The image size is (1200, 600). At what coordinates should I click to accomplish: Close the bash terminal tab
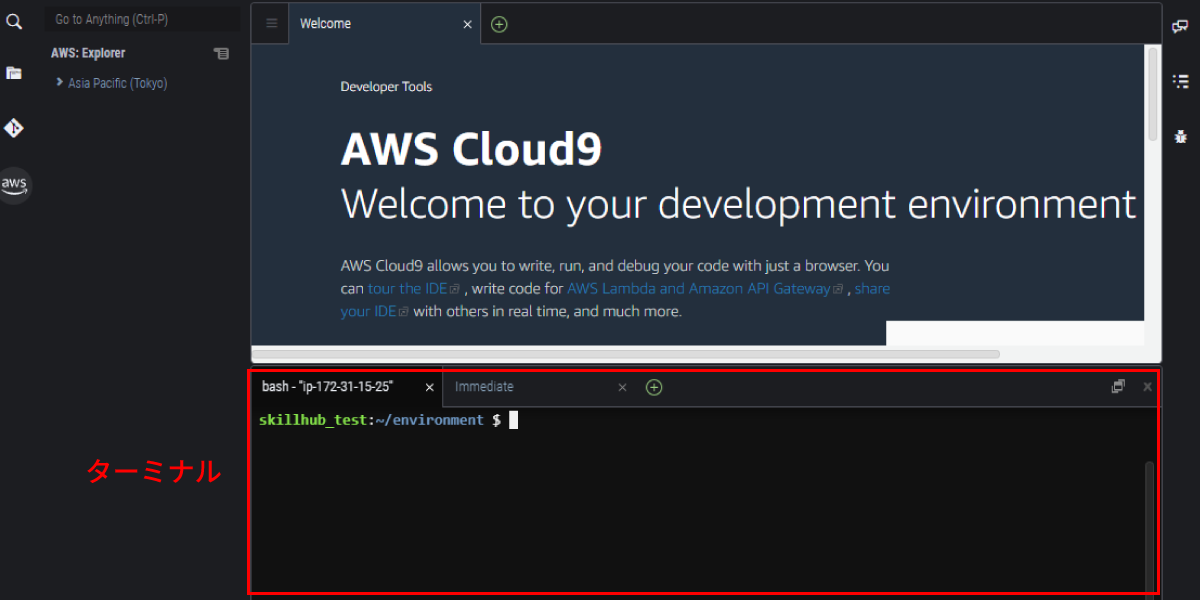click(430, 387)
